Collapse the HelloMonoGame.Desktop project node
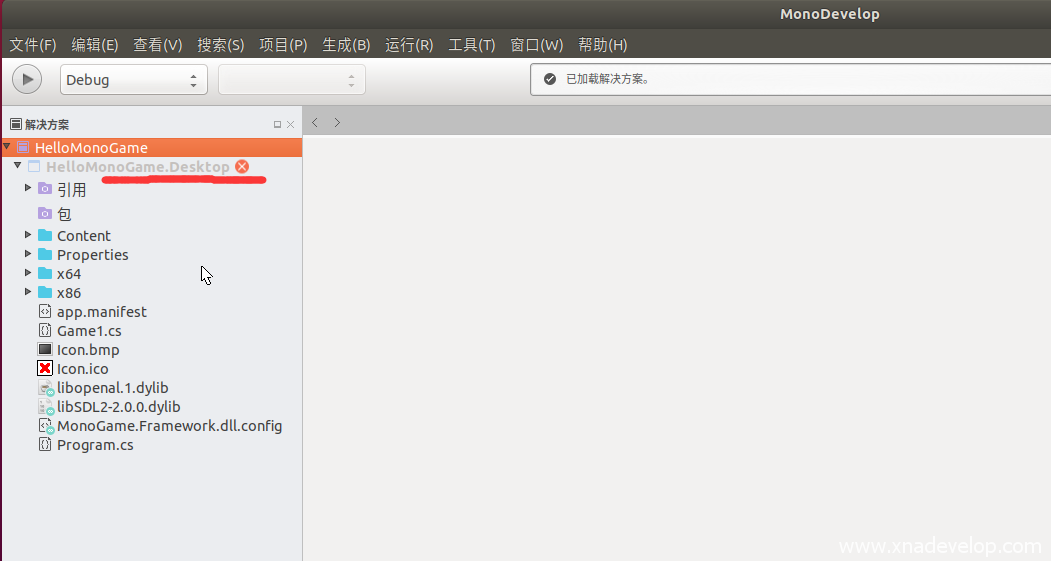 [x=18, y=166]
